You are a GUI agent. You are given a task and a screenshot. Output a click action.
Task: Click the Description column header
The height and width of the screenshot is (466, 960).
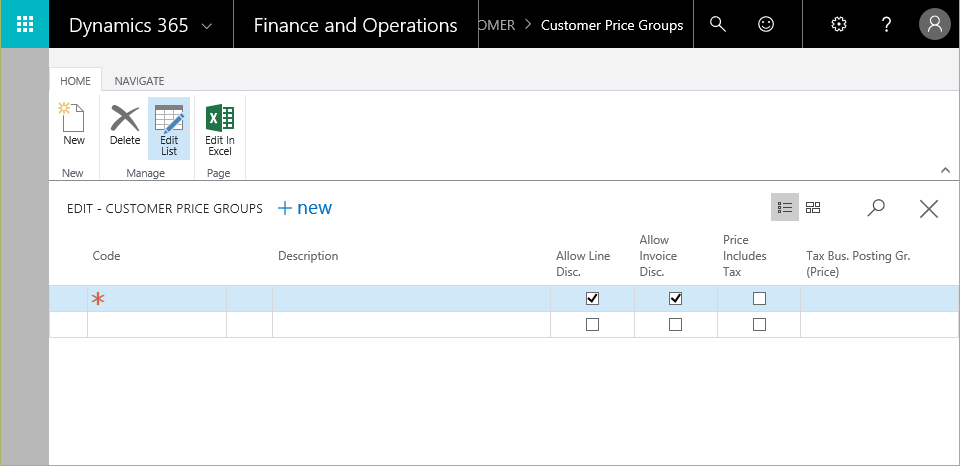point(308,256)
